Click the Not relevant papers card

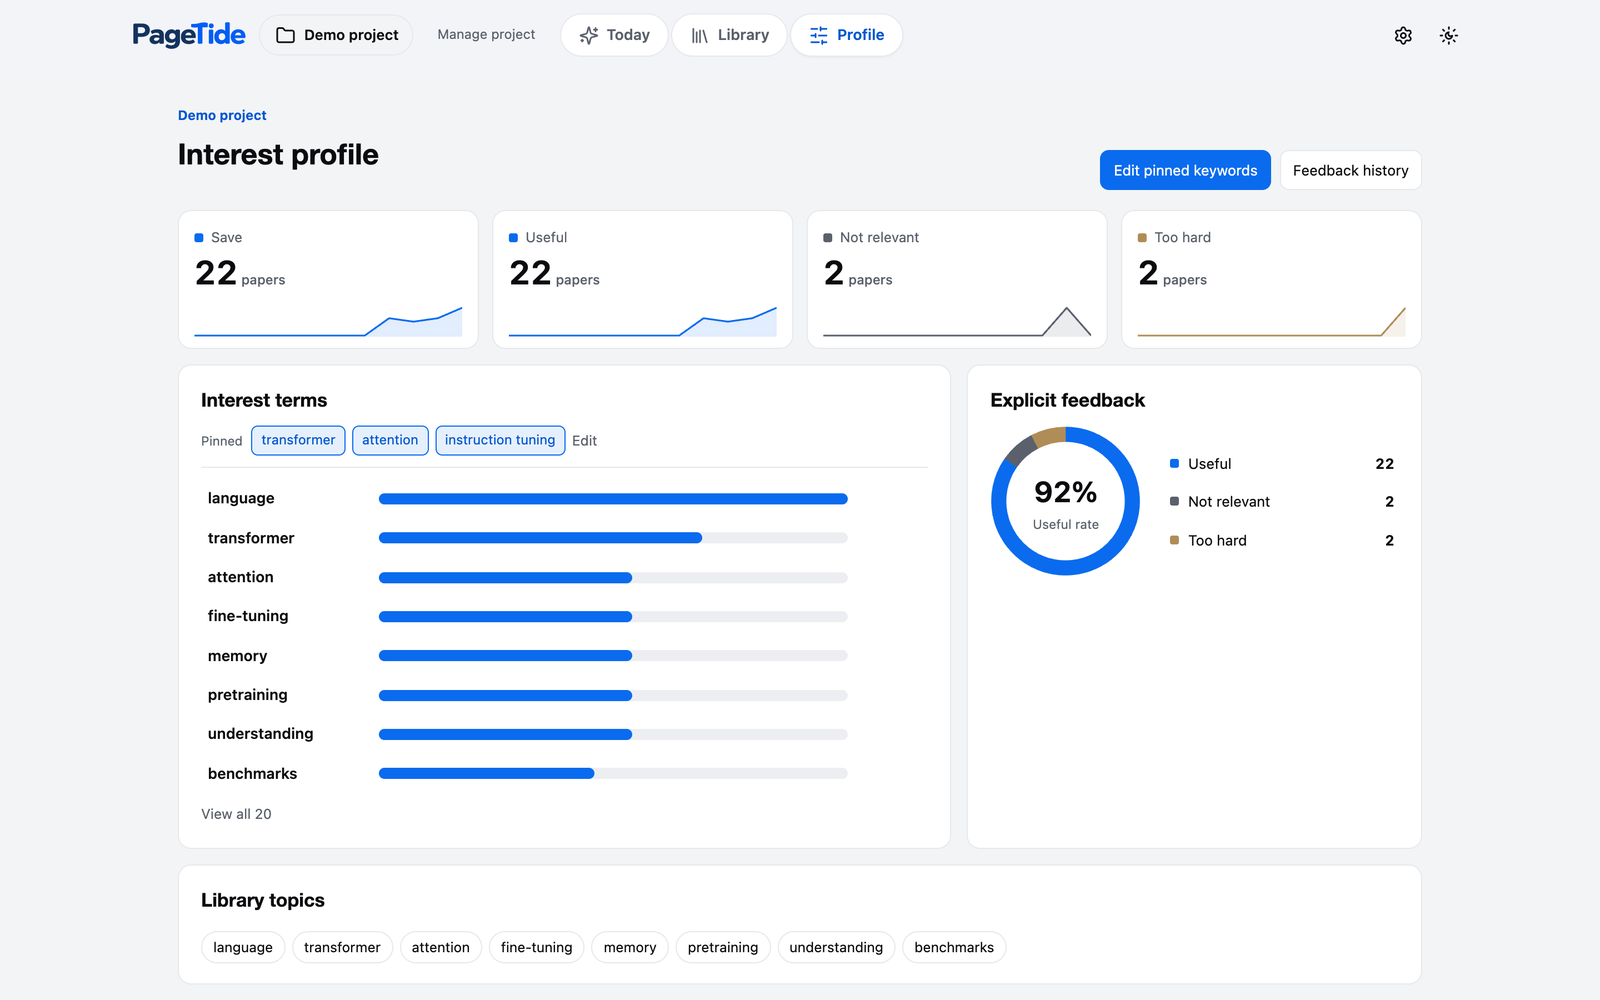tap(957, 279)
